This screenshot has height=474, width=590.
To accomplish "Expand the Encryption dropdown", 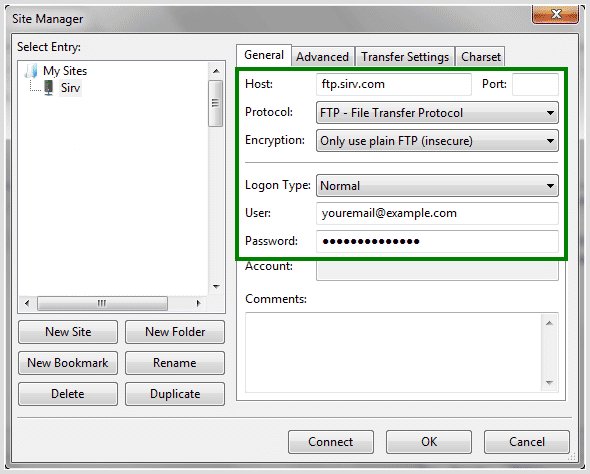I will pyautogui.click(x=437, y=141).
